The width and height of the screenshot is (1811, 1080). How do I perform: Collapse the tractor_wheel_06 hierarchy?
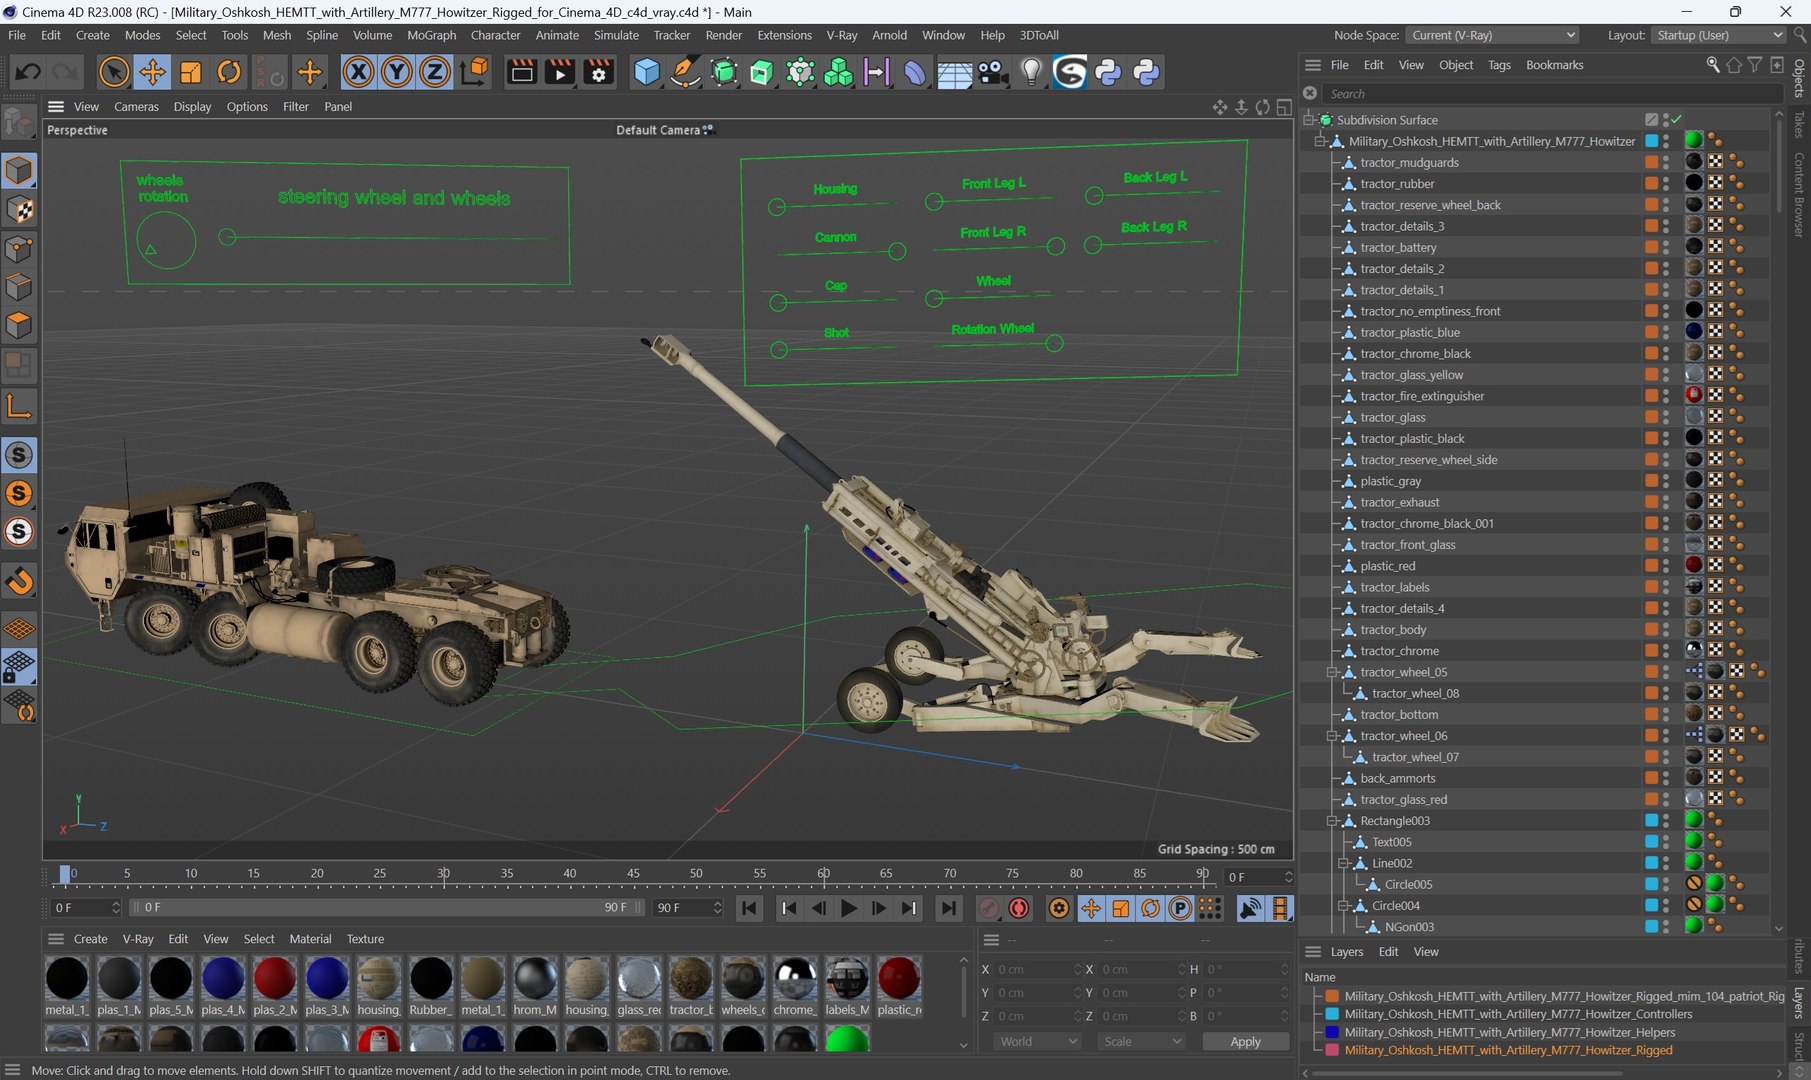pyautogui.click(x=1332, y=736)
